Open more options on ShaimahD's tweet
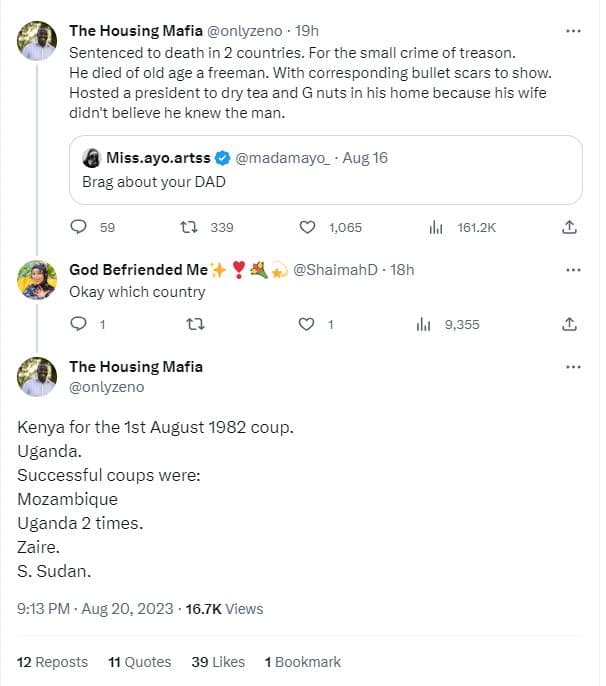 (x=572, y=270)
